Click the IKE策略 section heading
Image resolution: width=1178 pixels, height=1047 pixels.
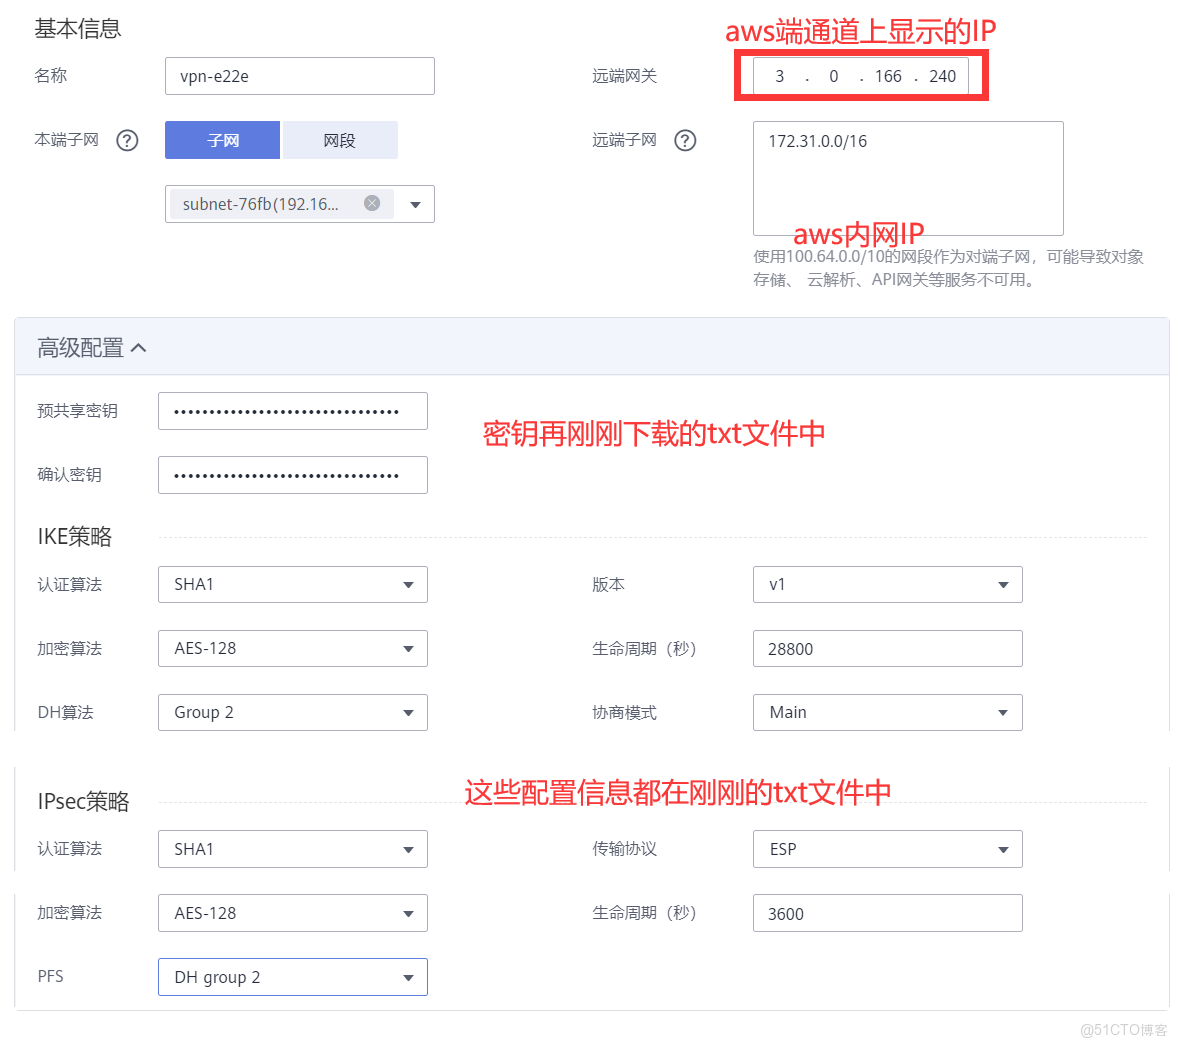tap(74, 536)
